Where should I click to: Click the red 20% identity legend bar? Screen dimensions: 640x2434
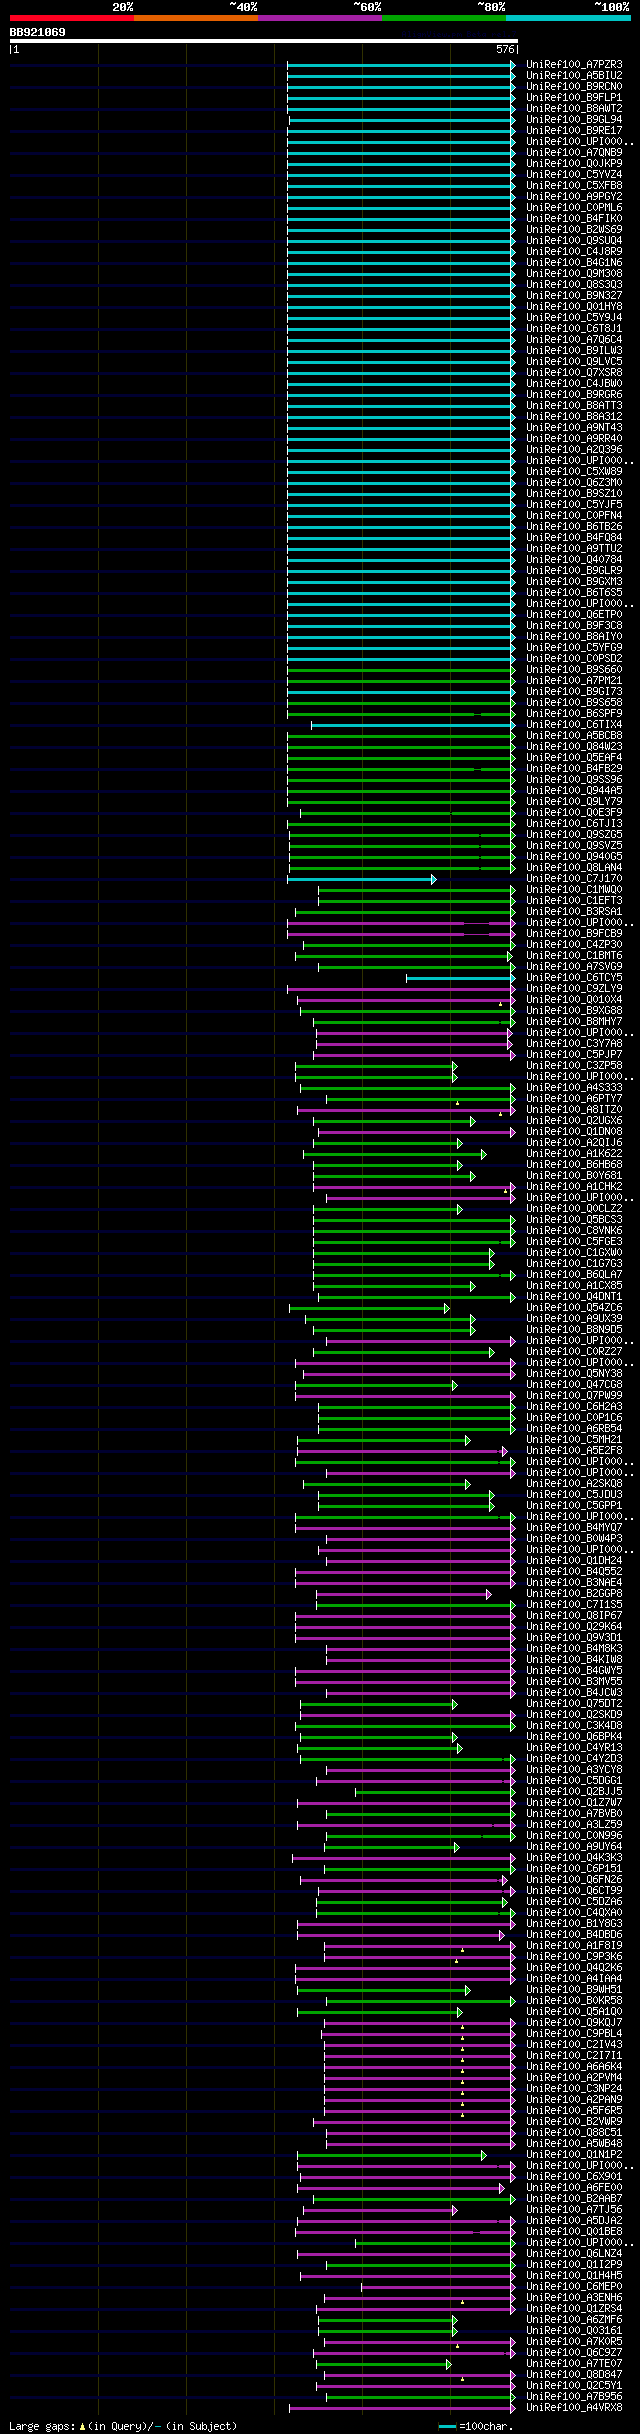coord(71,18)
